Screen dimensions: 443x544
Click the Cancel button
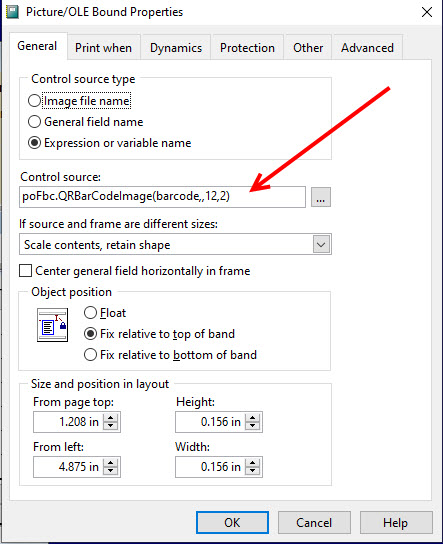click(314, 522)
